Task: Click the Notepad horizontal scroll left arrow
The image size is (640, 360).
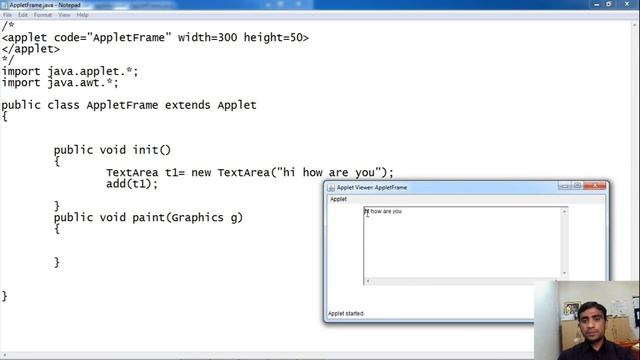Action: [4, 356]
